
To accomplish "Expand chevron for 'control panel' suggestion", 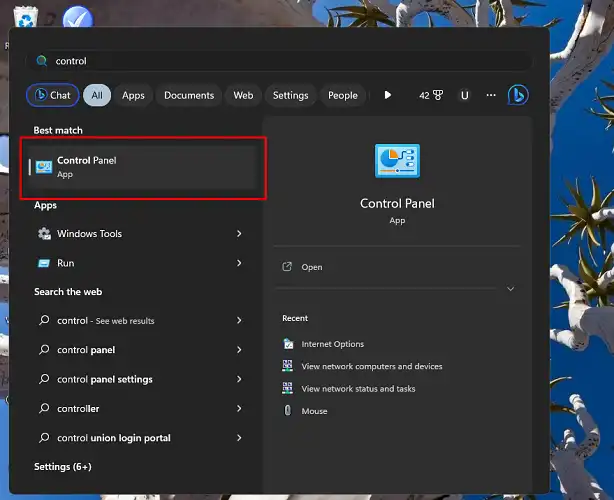I will [239, 350].
